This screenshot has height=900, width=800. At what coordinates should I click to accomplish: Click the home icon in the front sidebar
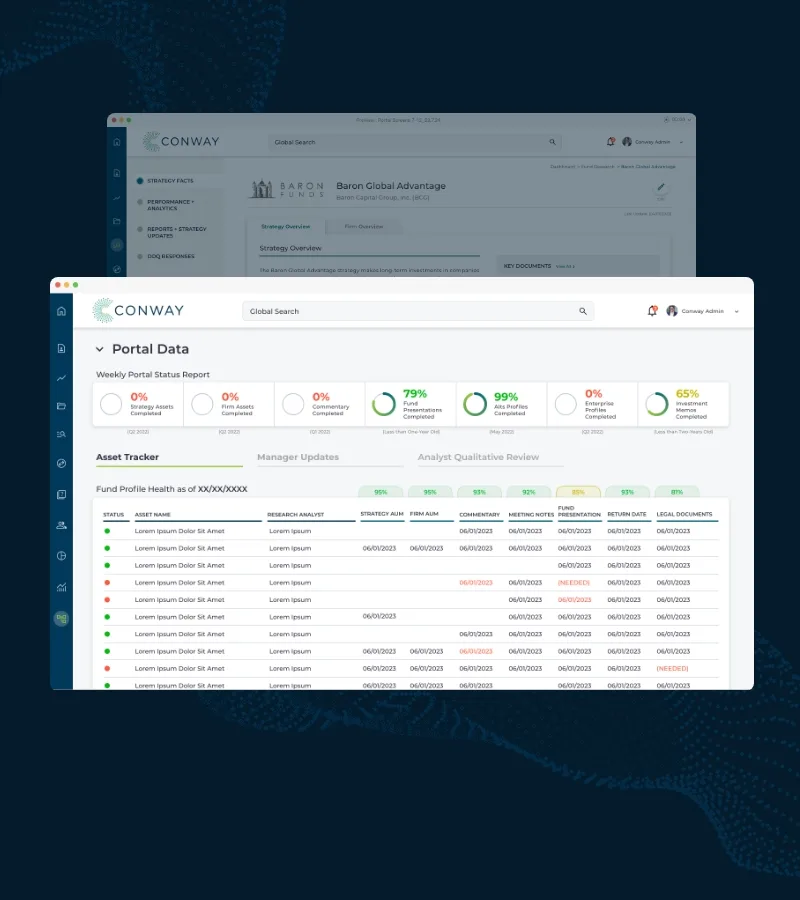[61, 311]
